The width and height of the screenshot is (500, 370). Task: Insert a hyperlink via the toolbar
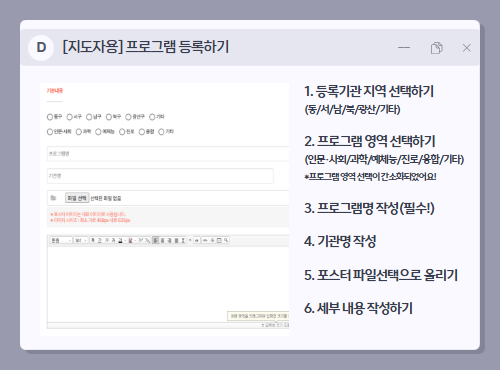click(205, 240)
